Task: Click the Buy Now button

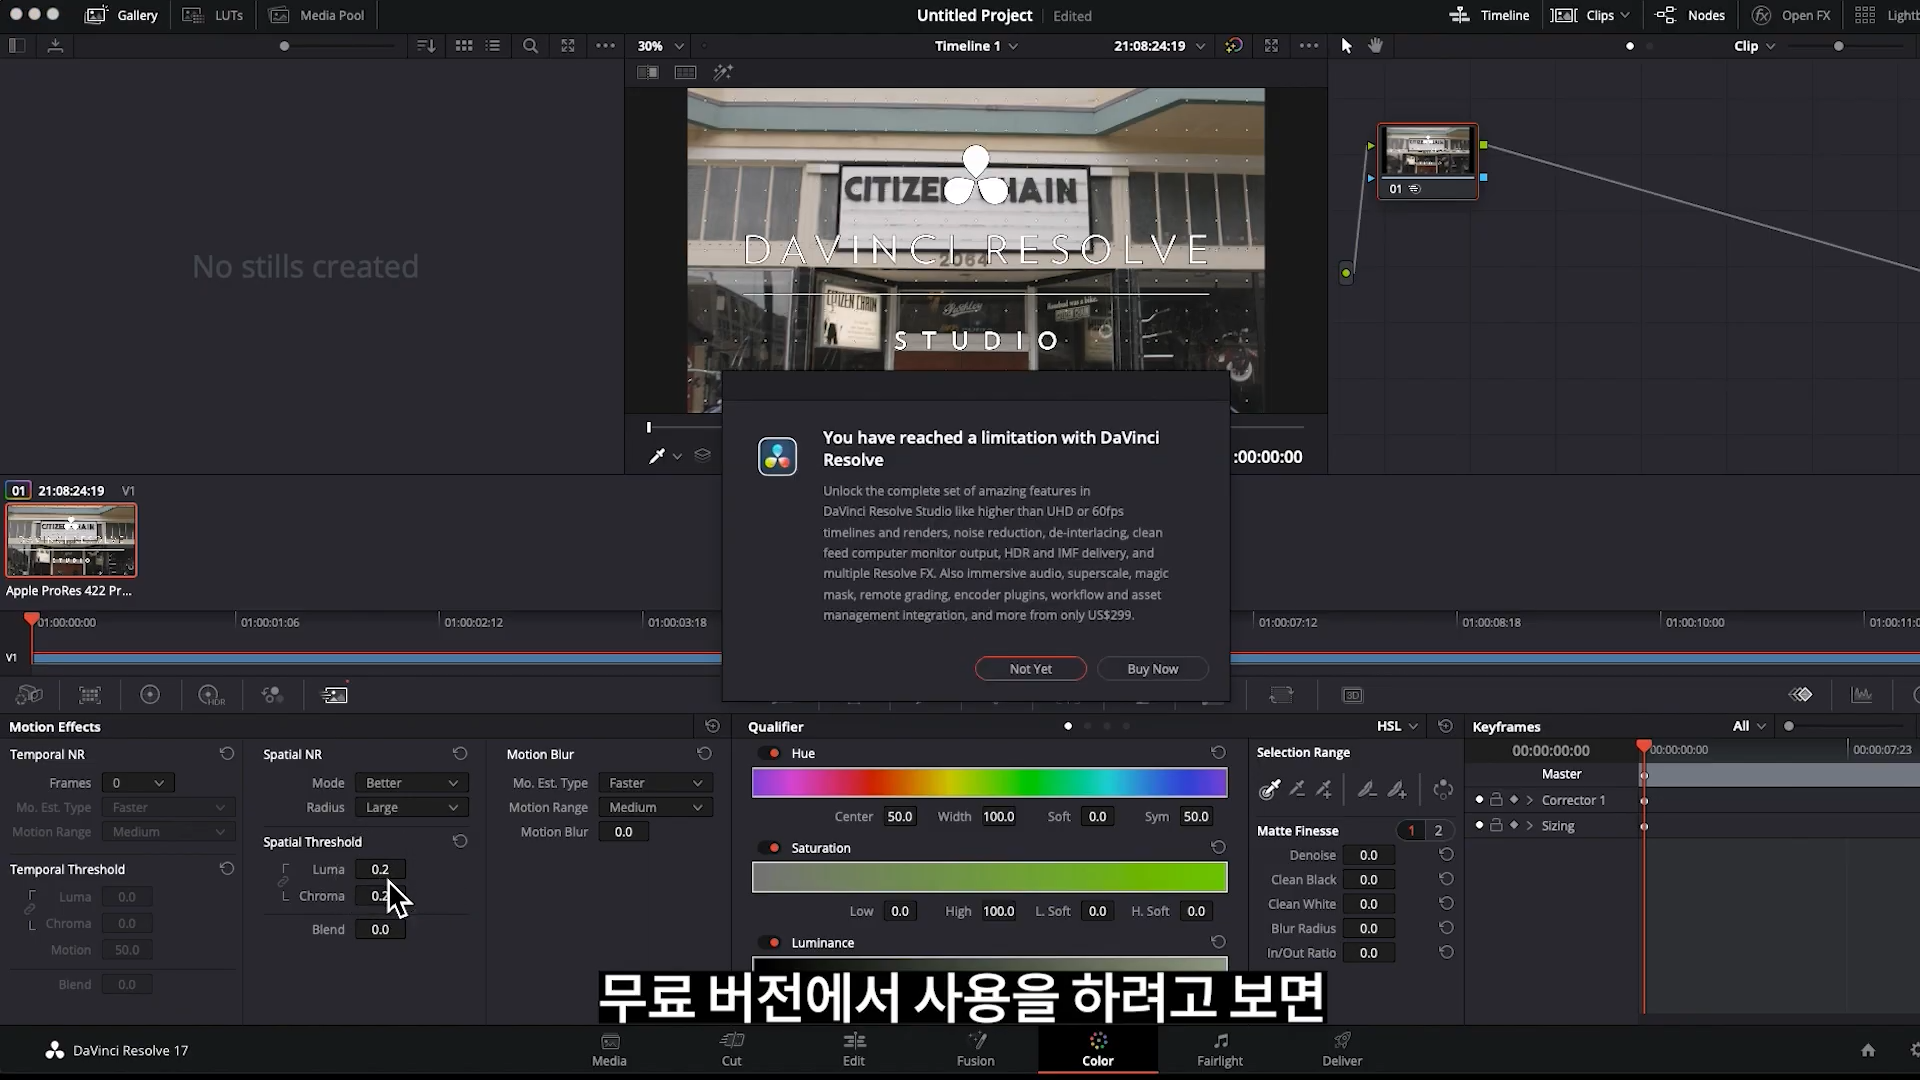Action: pyautogui.click(x=1152, y=669)
